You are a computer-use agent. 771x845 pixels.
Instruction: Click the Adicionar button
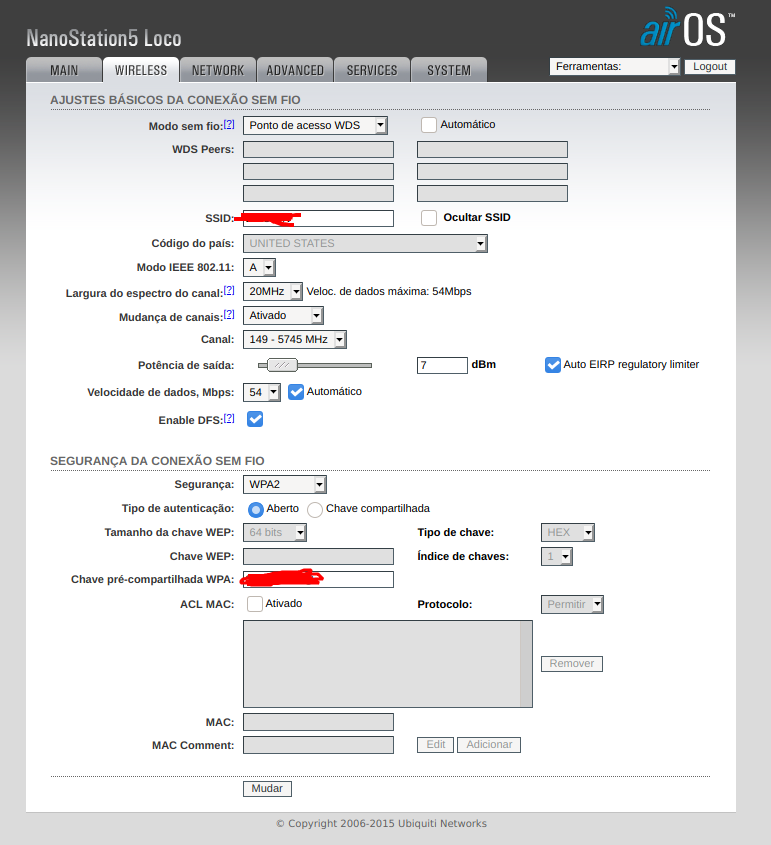(489, 745)
